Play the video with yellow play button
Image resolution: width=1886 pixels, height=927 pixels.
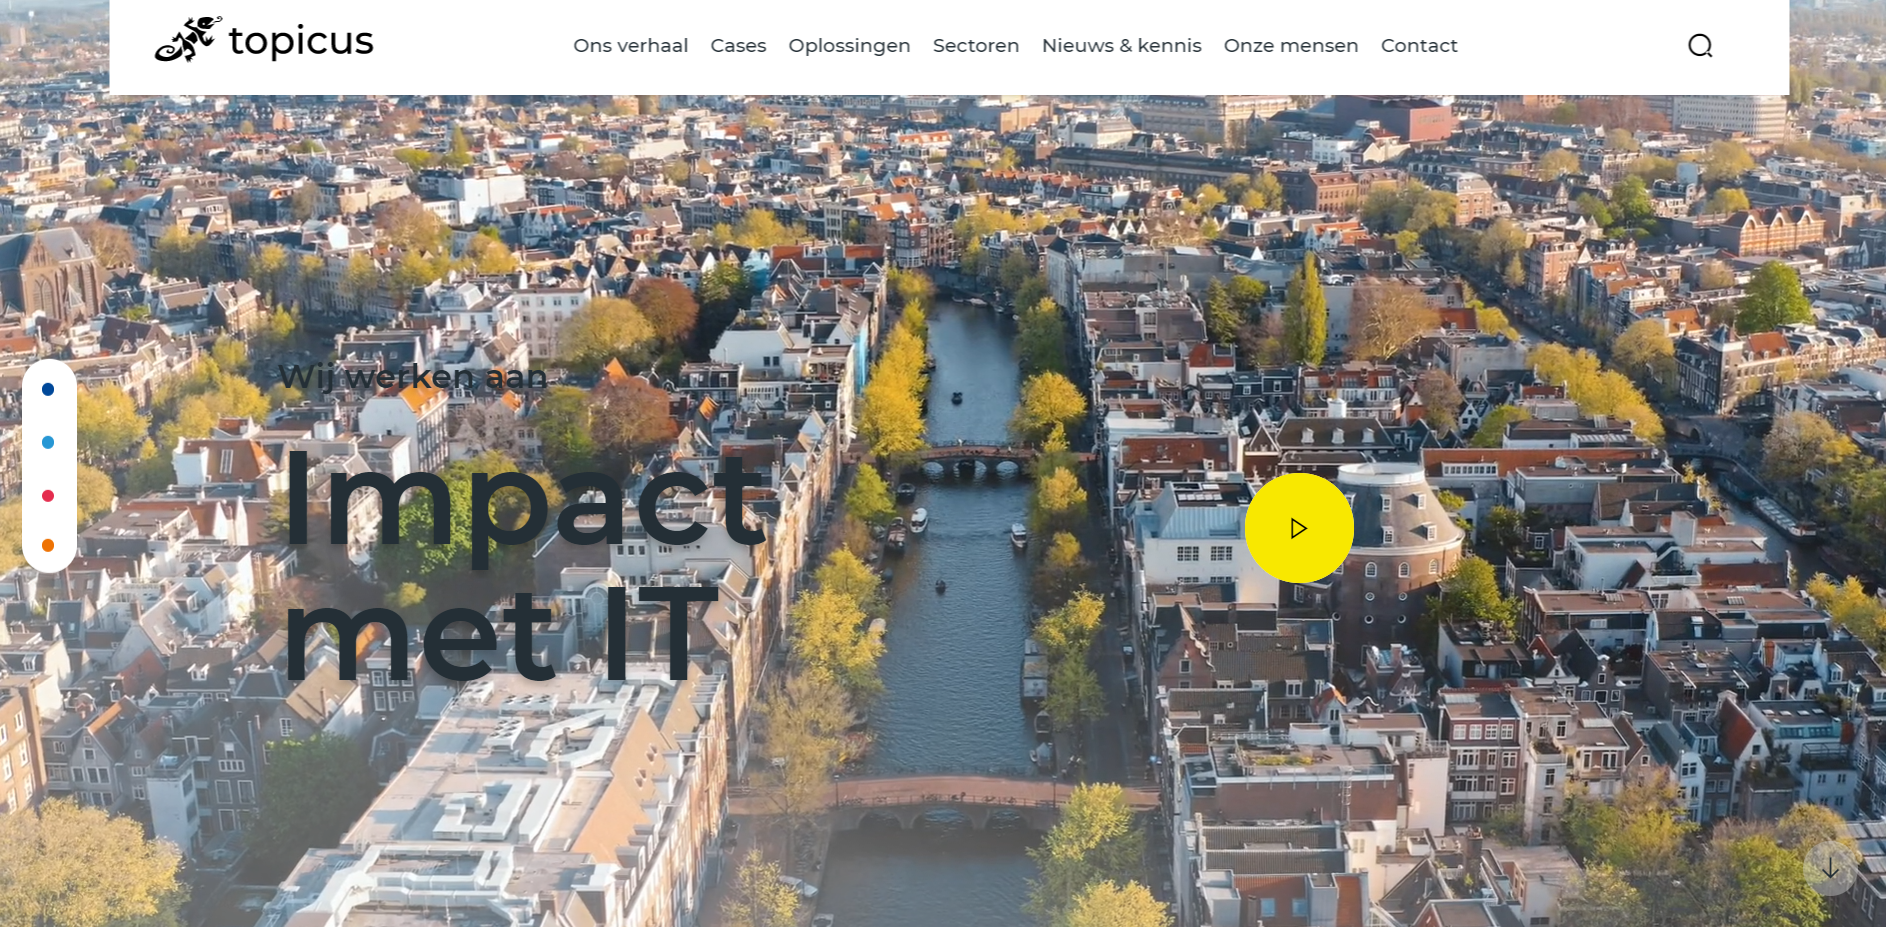(x=1298, y=528)
